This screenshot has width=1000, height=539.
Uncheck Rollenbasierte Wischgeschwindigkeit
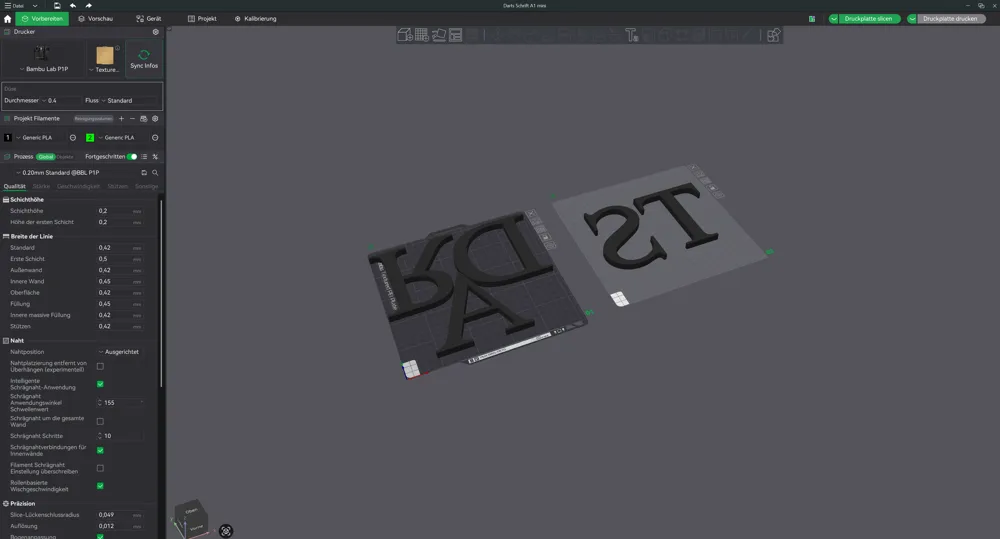pos(100,486)
